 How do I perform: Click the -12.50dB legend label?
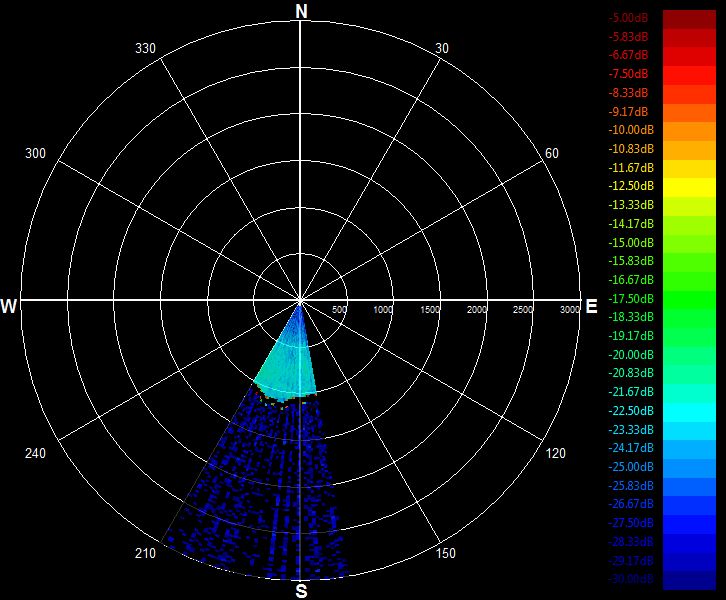coord(631,186)
